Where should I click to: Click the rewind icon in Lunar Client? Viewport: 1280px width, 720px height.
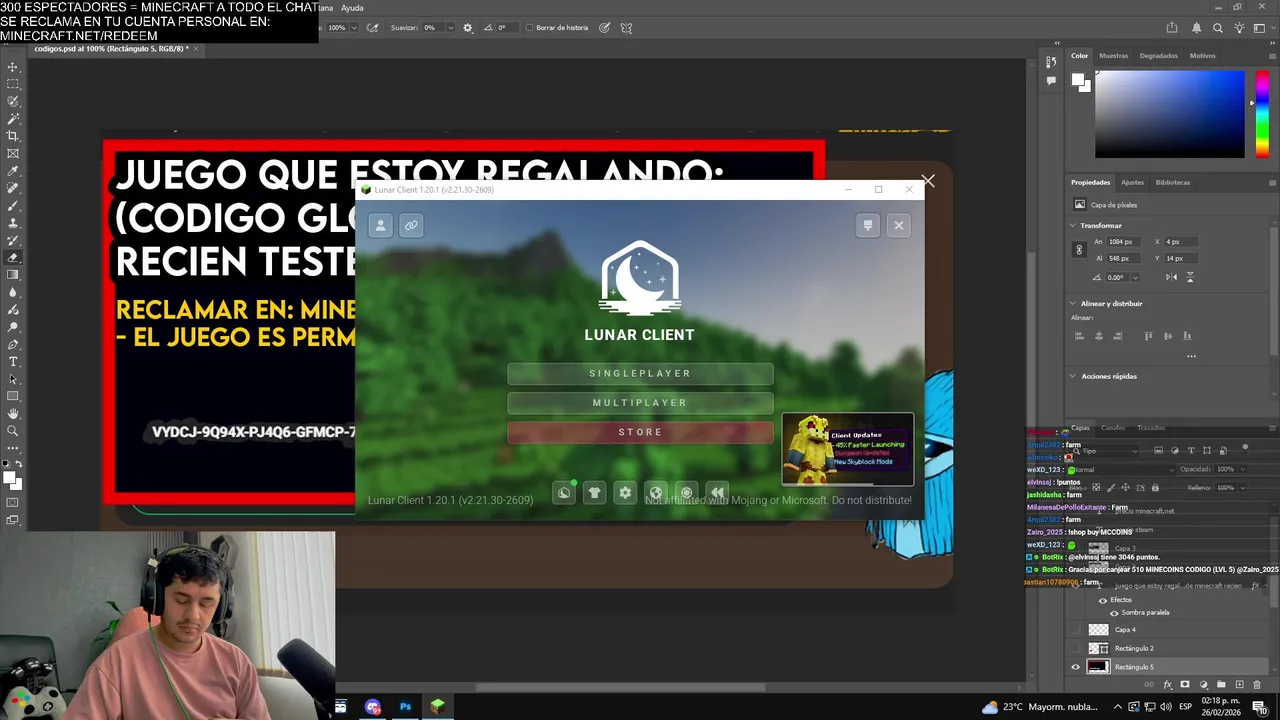(717, 492)
